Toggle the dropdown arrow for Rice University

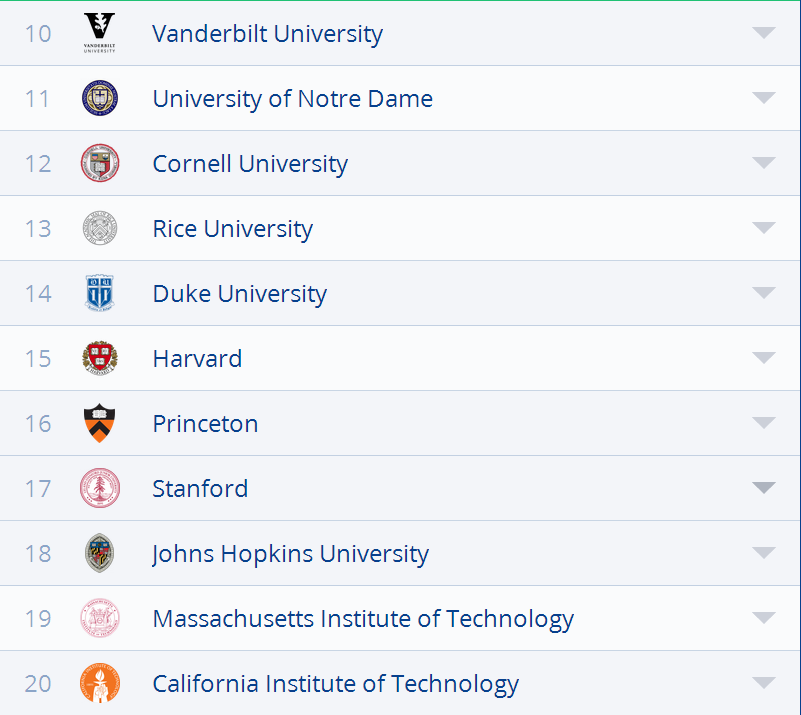pos(764,228)
